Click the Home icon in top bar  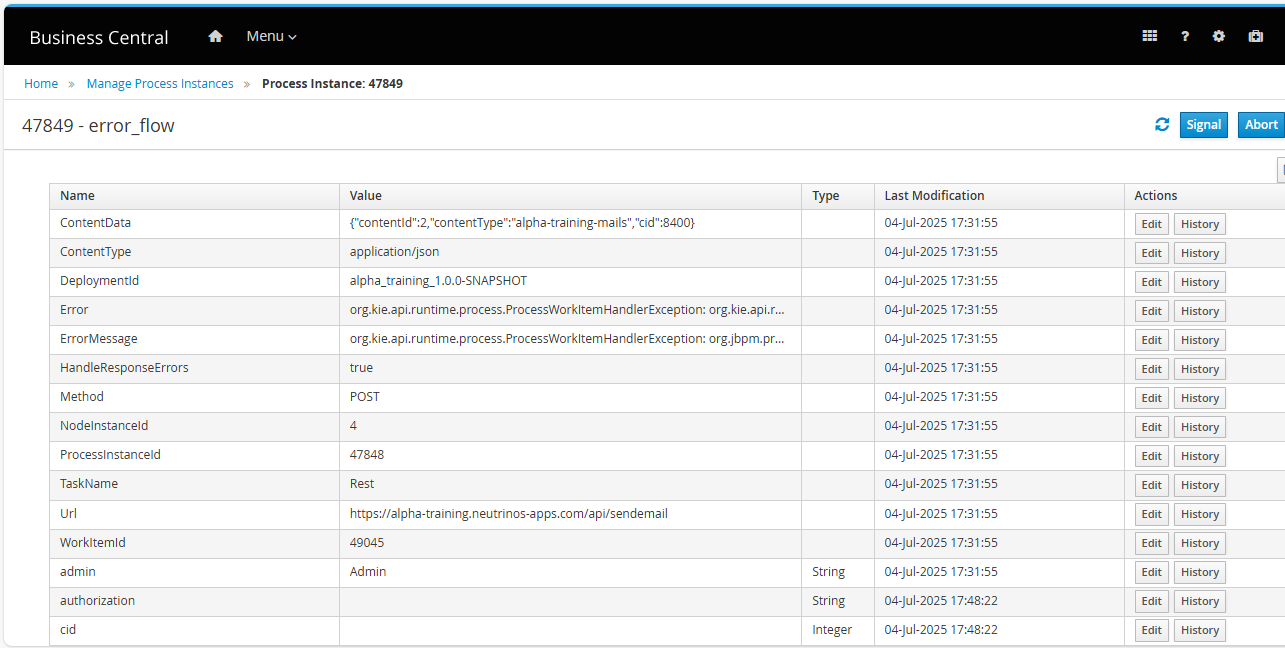pyautogui.click(x=215, y=36)
